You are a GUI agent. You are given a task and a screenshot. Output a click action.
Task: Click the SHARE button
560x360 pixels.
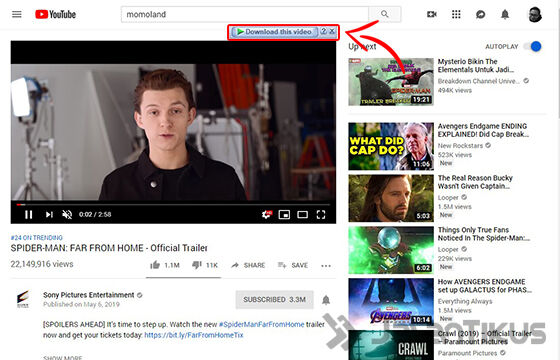[x=248, y=265]
